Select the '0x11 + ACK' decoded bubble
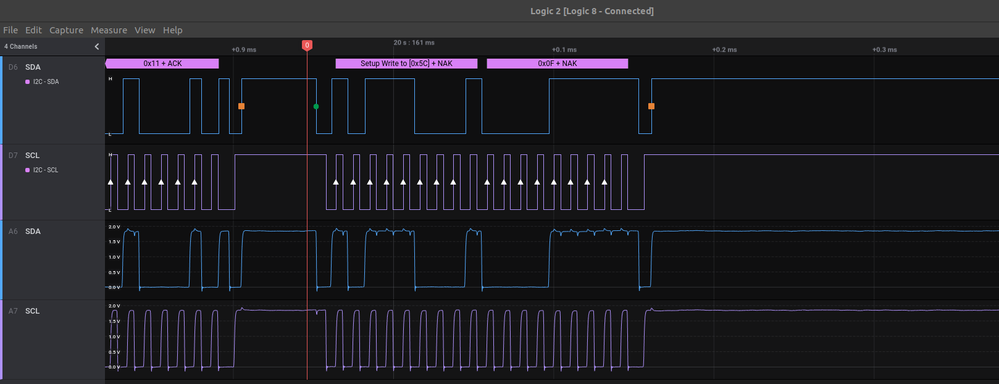 (162, 63)
